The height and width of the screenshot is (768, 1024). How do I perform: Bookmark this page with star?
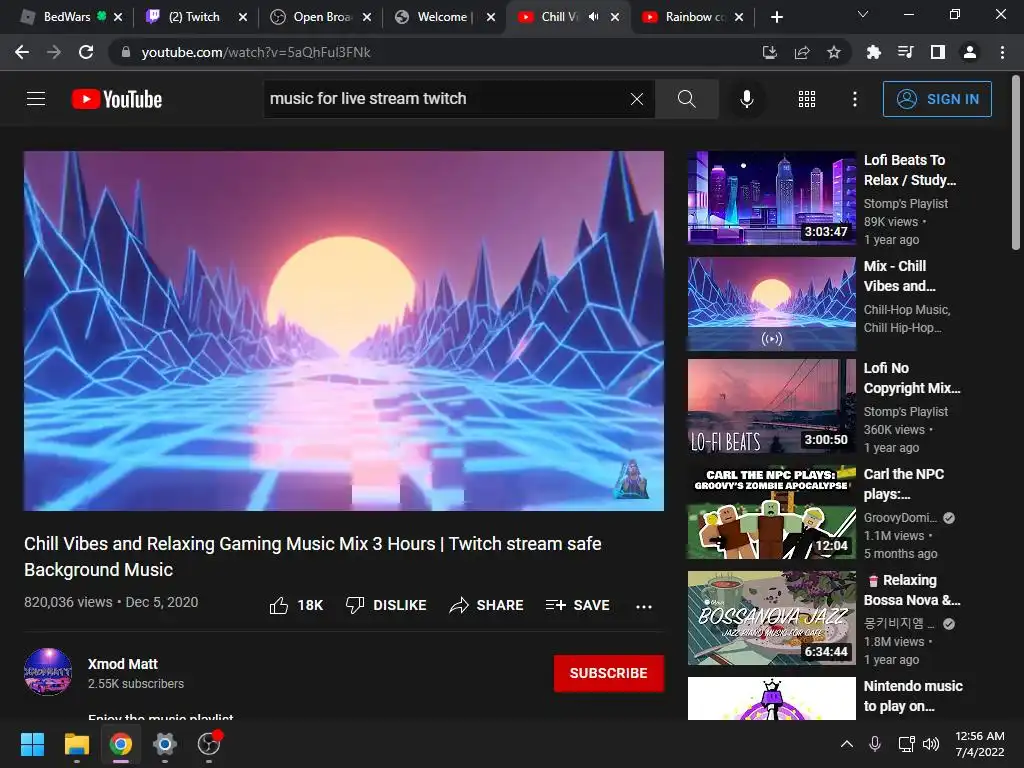pos(834,52)
